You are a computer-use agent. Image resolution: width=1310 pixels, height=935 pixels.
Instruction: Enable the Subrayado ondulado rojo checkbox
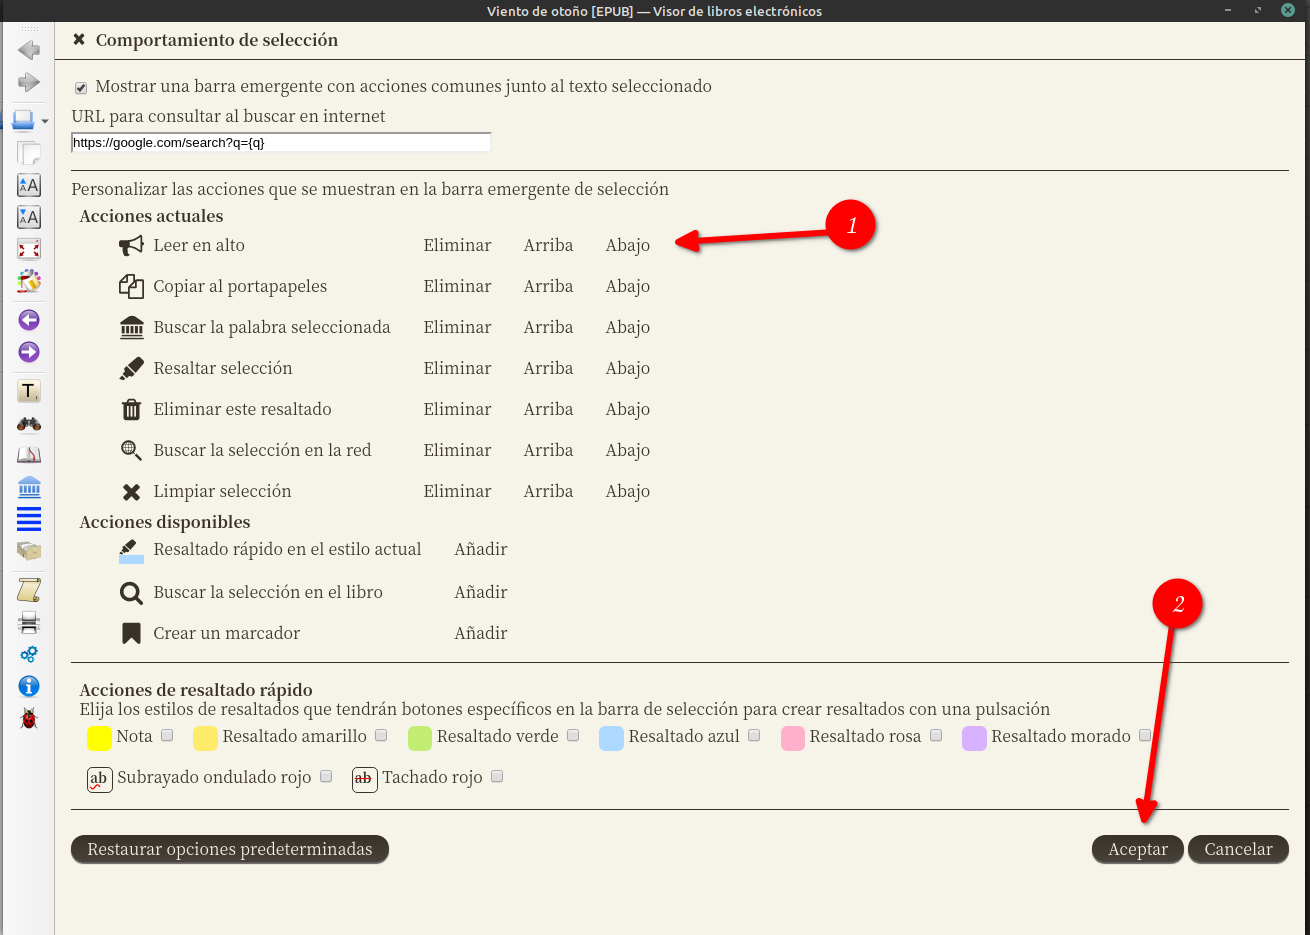(x=326, y=776)
